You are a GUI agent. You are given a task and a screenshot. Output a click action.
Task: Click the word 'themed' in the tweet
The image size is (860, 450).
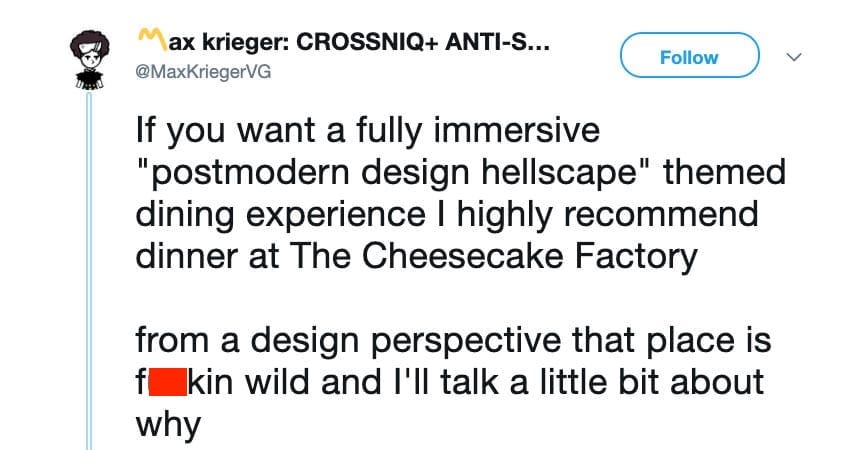coord(725,172)
